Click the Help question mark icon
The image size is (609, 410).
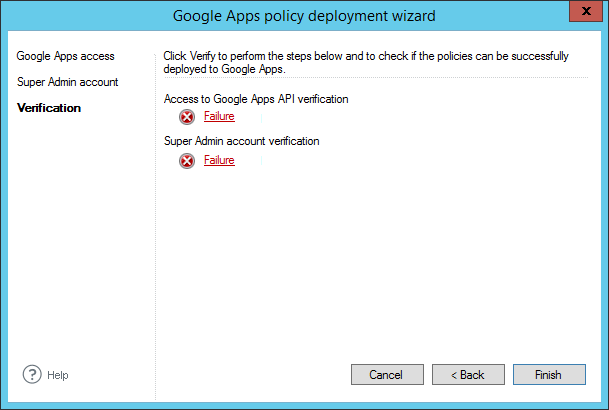coord(32,374)
